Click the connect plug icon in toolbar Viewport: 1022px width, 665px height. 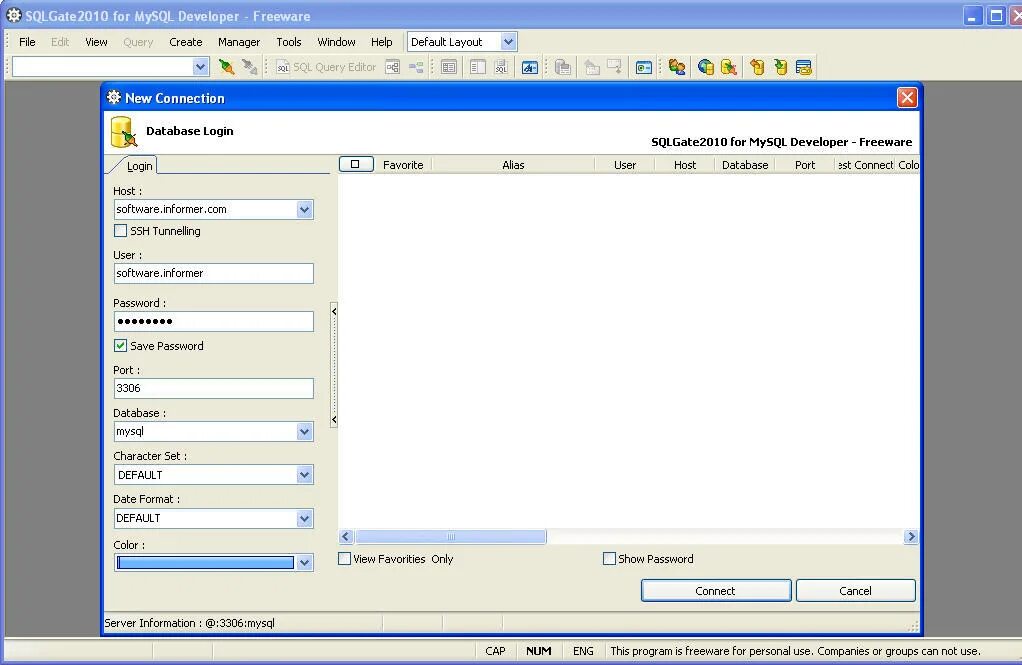[x=226, y=66]
